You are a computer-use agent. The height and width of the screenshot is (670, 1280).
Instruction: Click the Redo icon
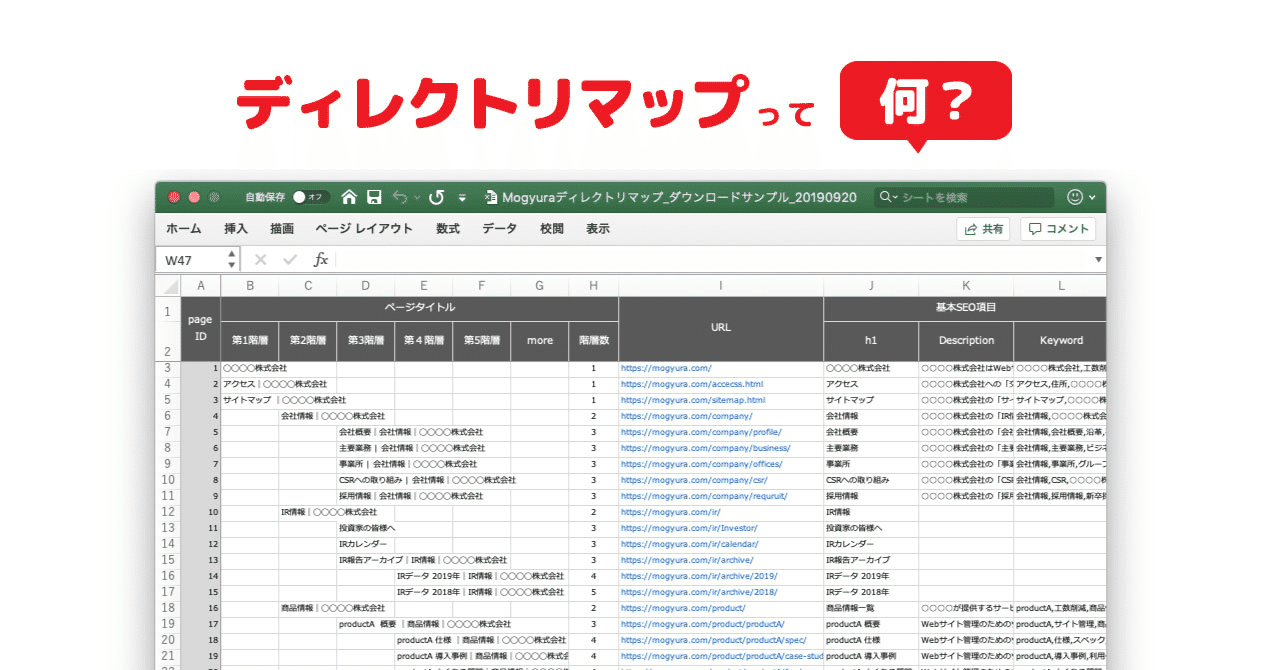(436, 197)
